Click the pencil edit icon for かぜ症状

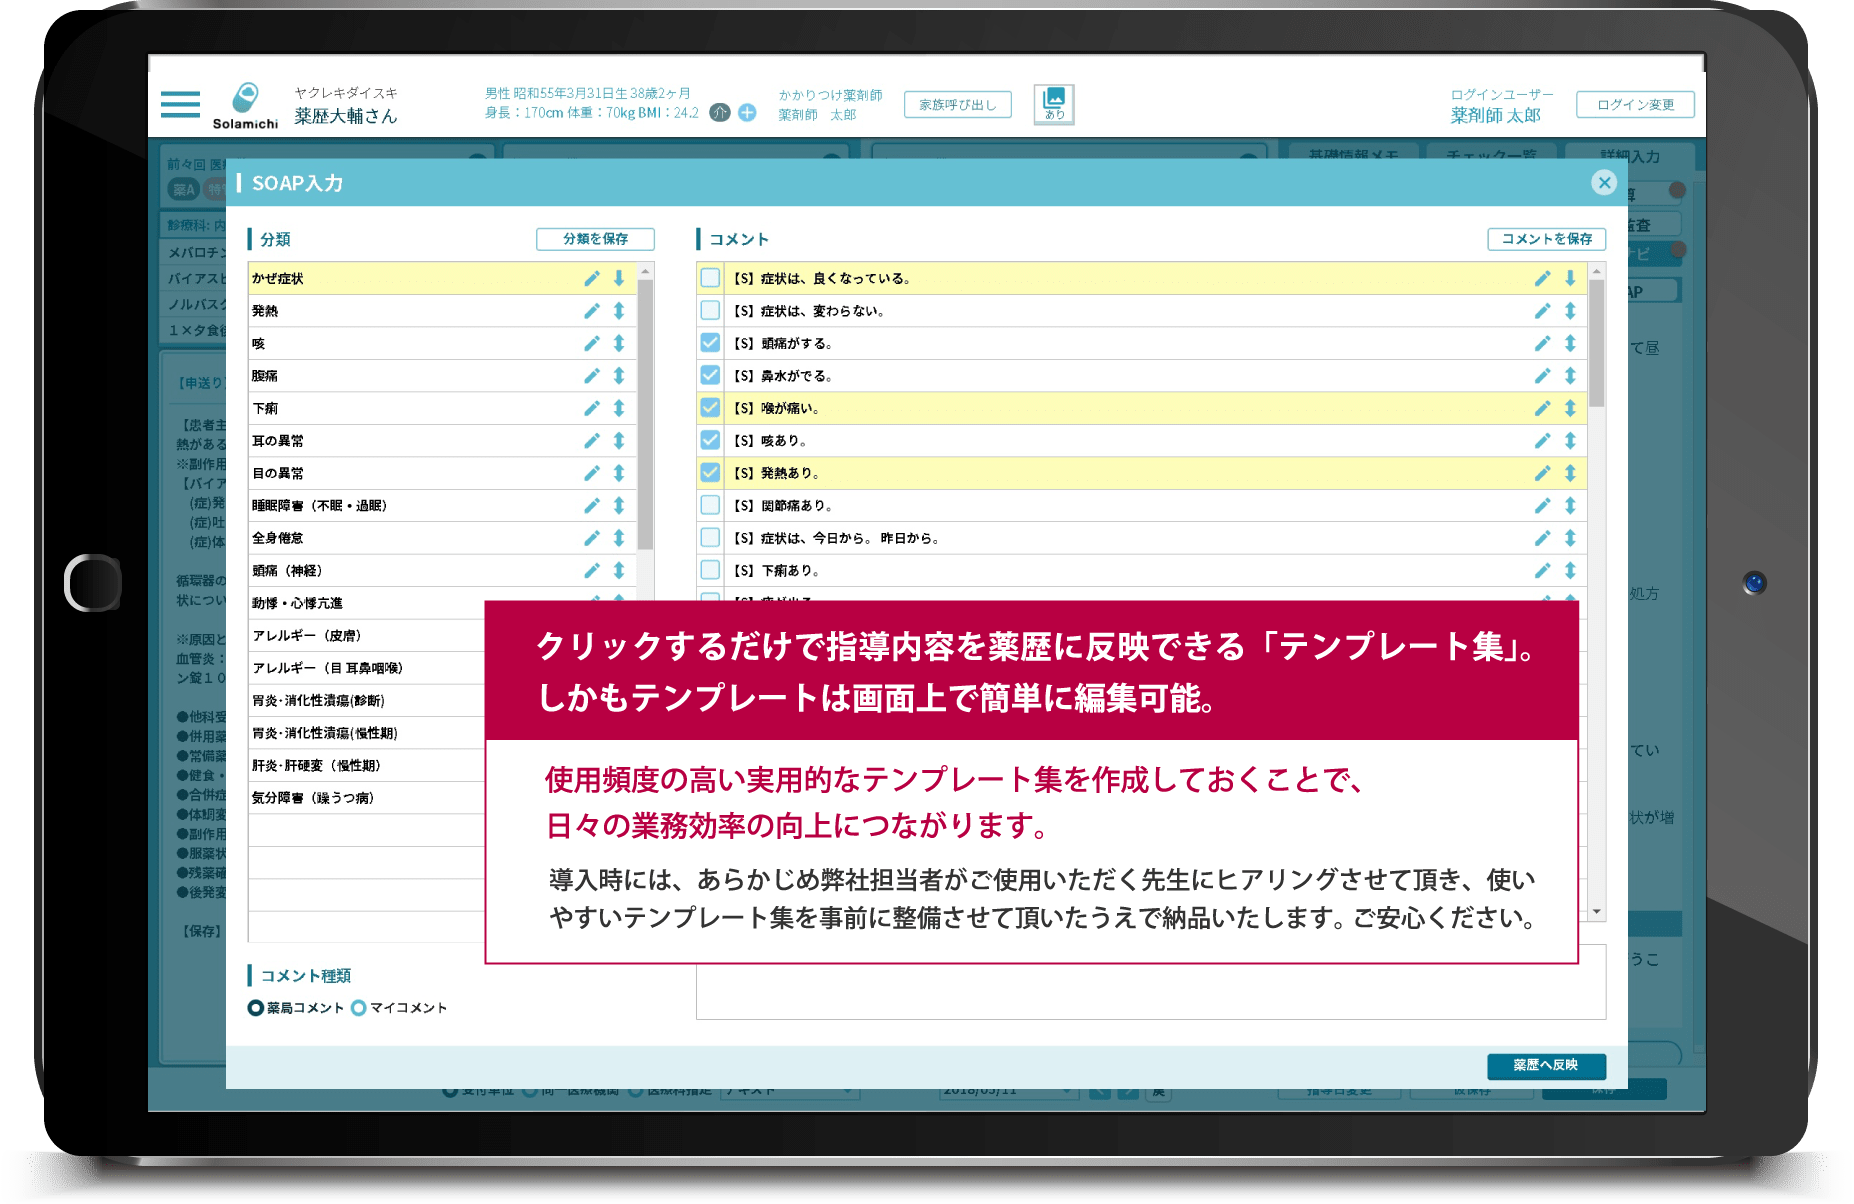pos(592,279)
